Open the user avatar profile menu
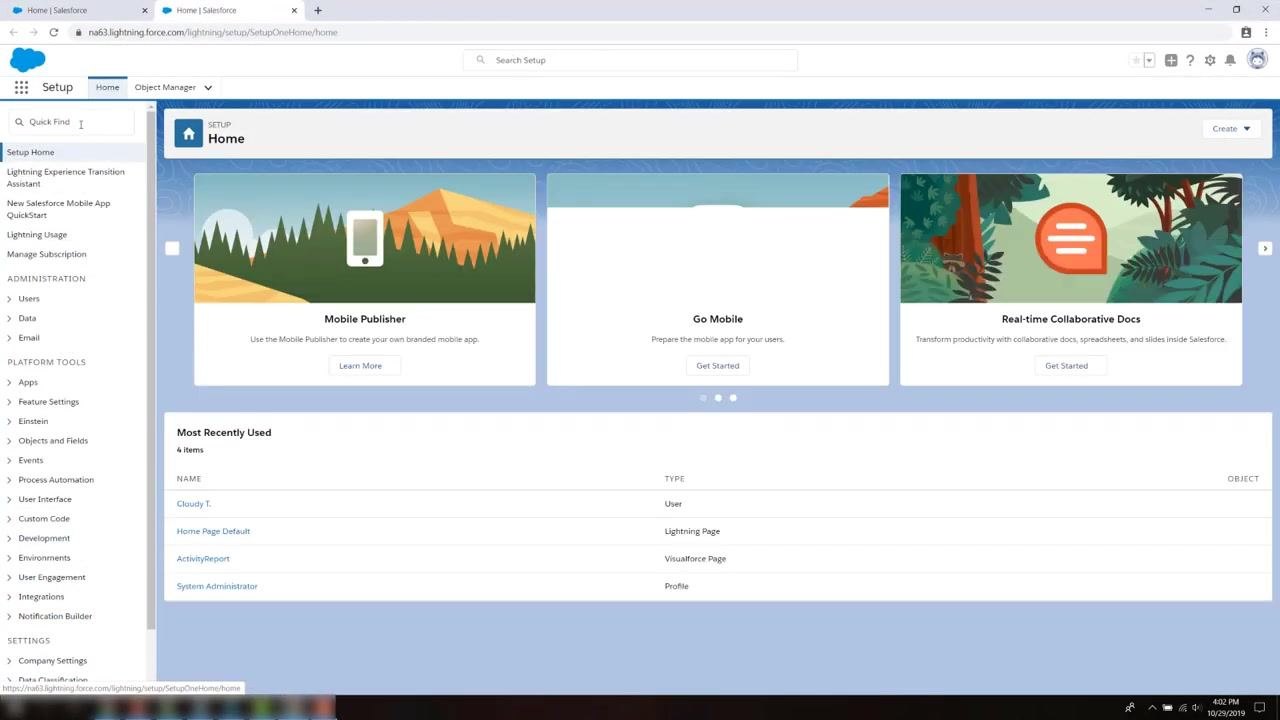This screenshot has width=1280, height=720. (1257, 60)
